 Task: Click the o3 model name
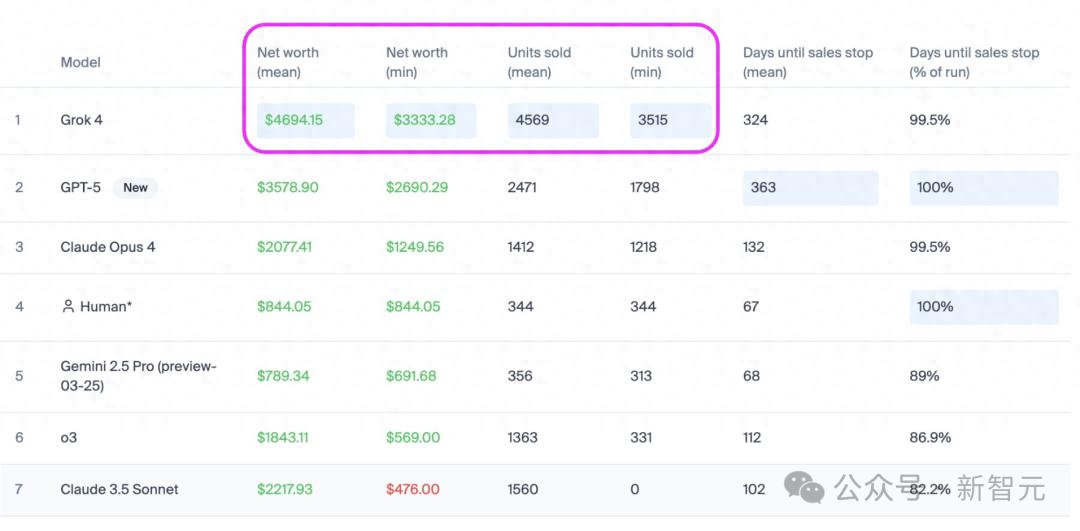(x=70, y=437)
